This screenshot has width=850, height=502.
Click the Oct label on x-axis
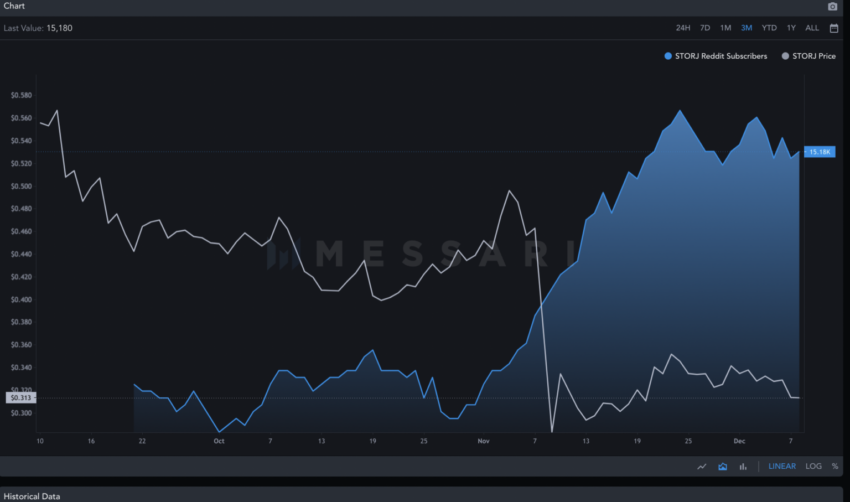pos(219,441)
